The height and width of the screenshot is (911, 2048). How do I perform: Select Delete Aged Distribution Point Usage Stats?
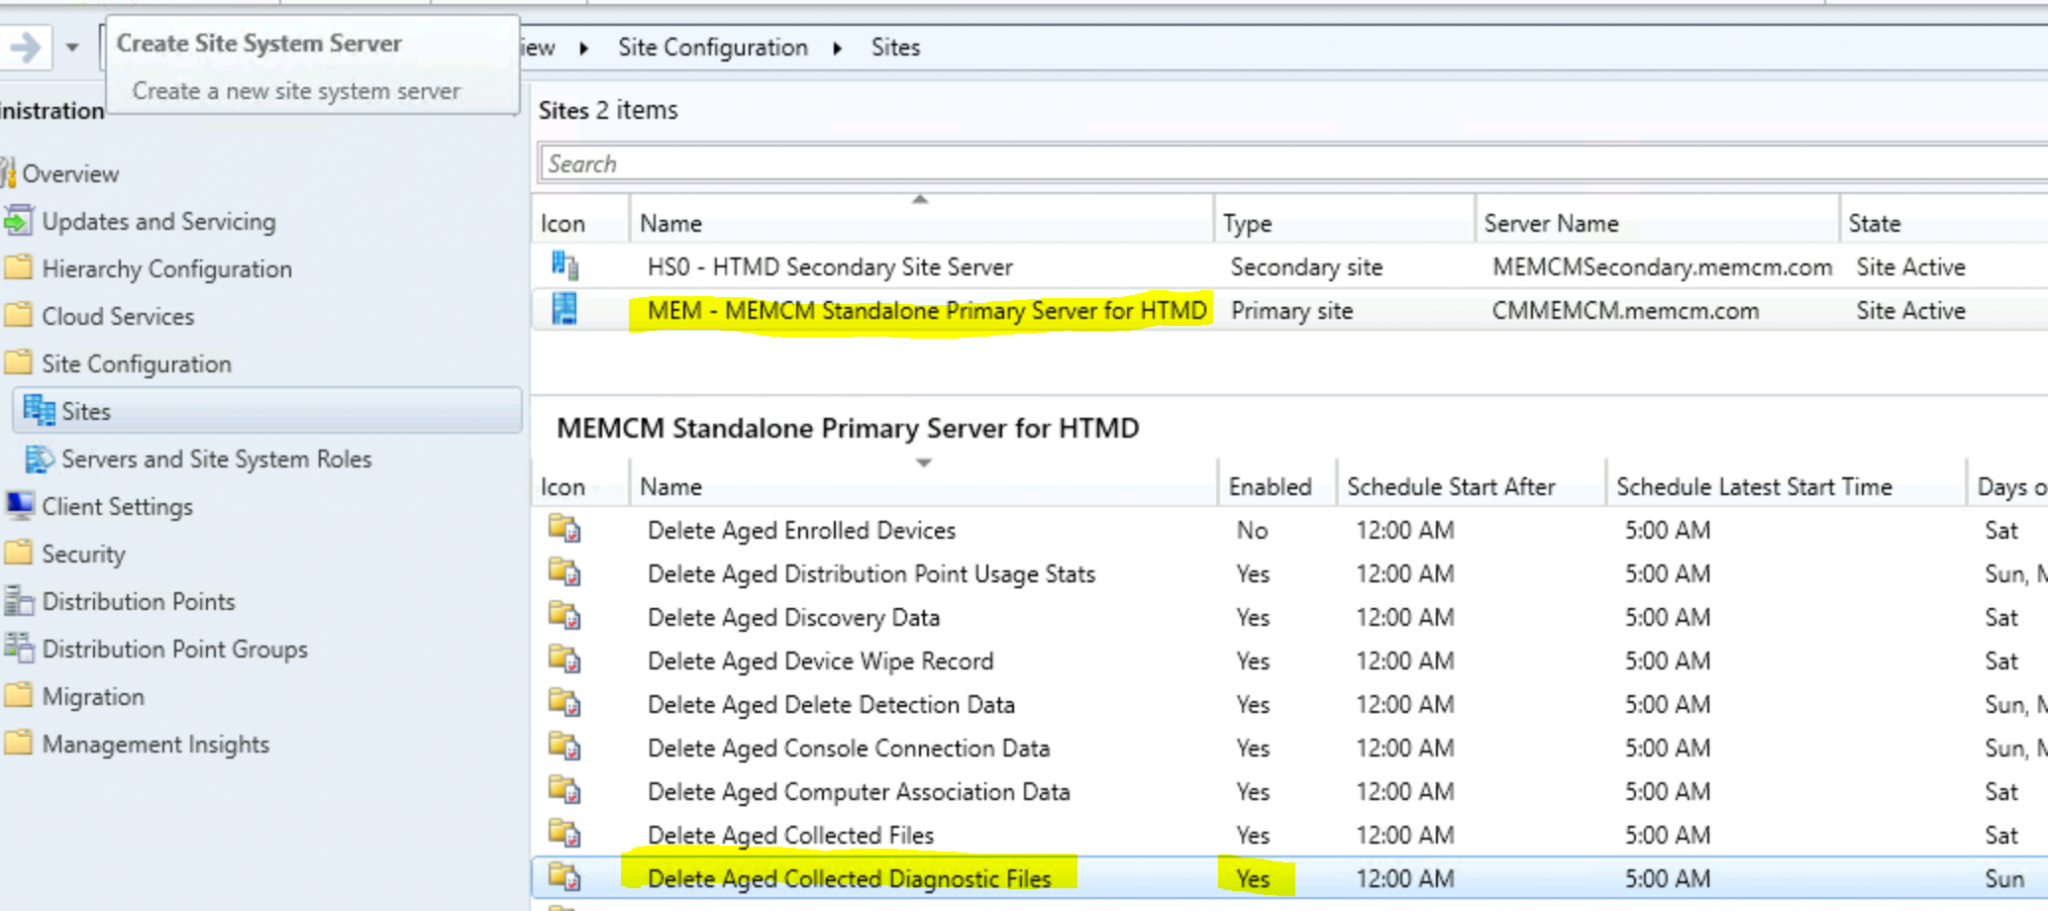[1289, 573]
